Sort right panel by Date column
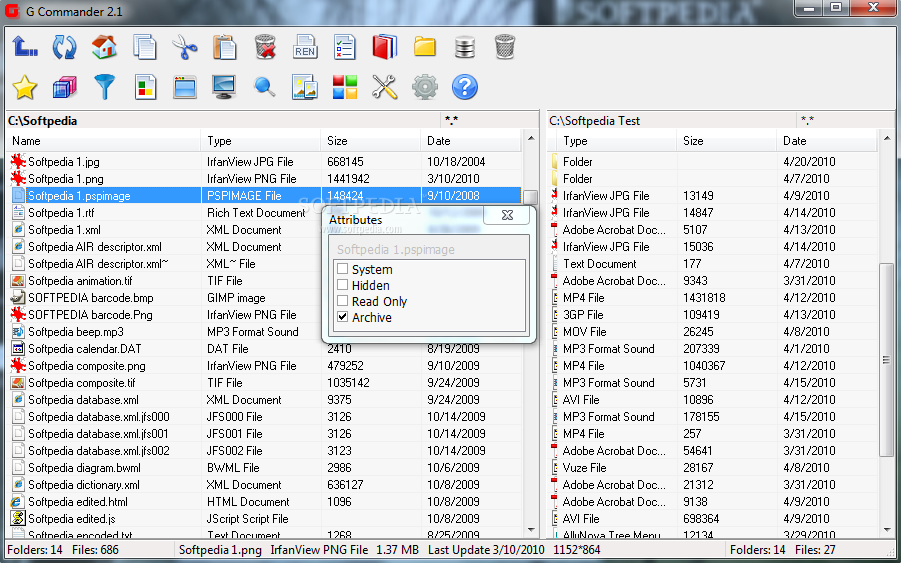Viewport: 901px width, 563px height. tap(827, 141)
